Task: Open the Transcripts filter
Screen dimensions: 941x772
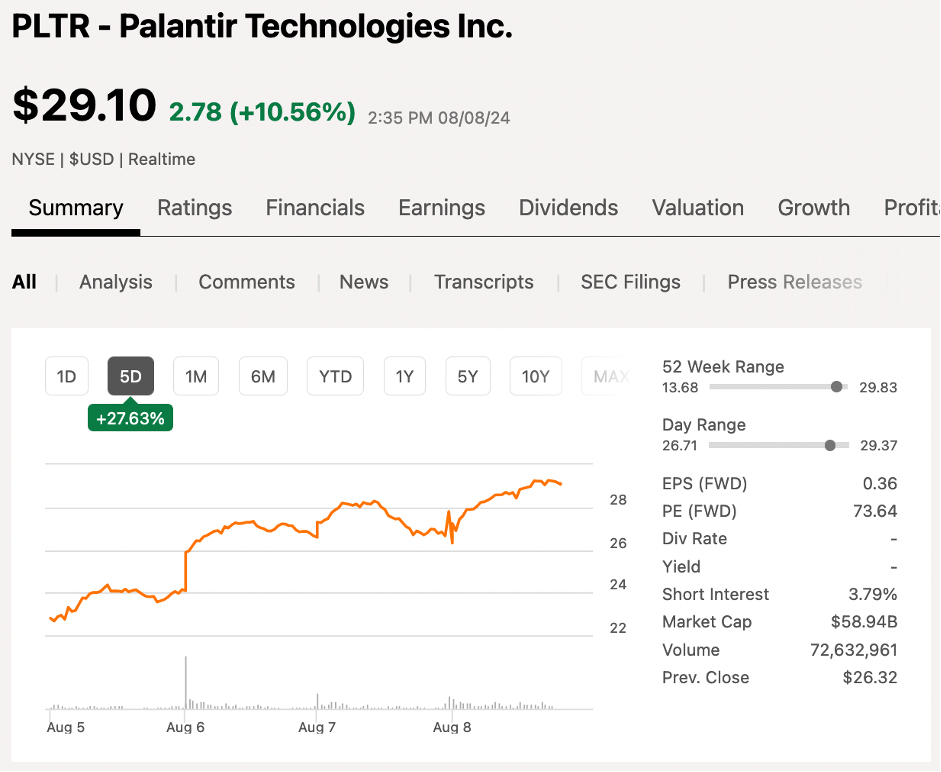Action: (x=484, y=282)
